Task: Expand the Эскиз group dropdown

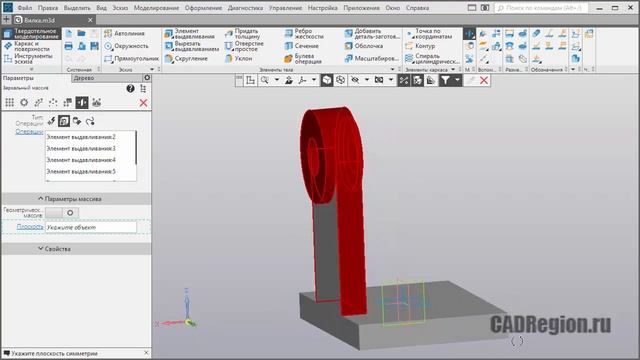Action: pyautogui.click(x=152, y=69)
